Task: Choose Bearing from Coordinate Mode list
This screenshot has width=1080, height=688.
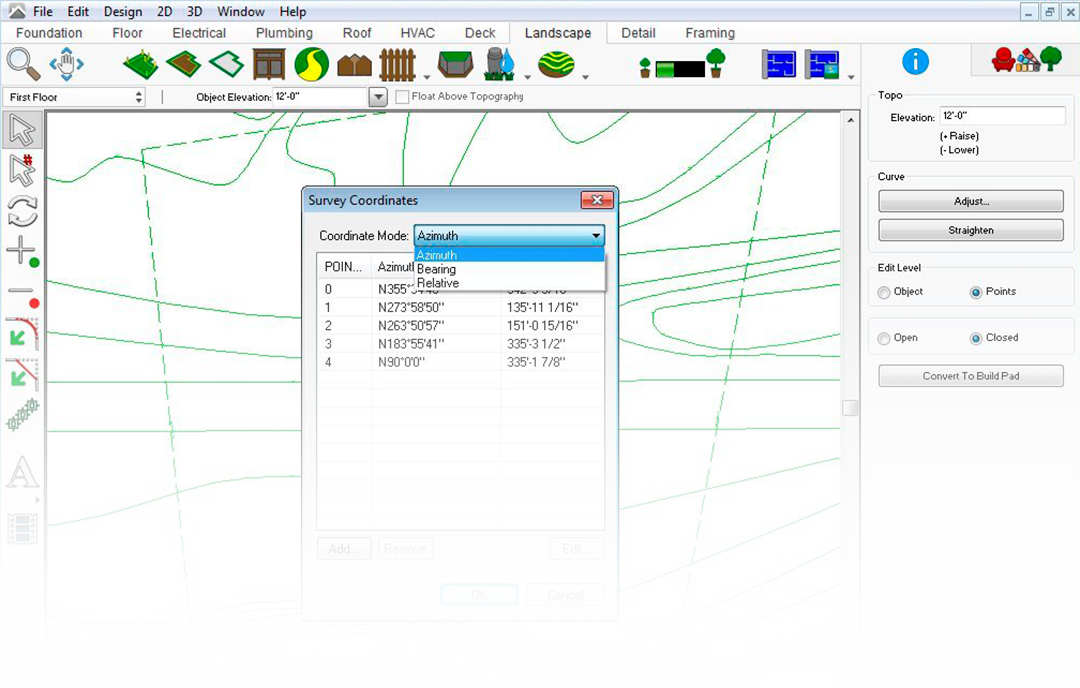Action: click(437, 269)
